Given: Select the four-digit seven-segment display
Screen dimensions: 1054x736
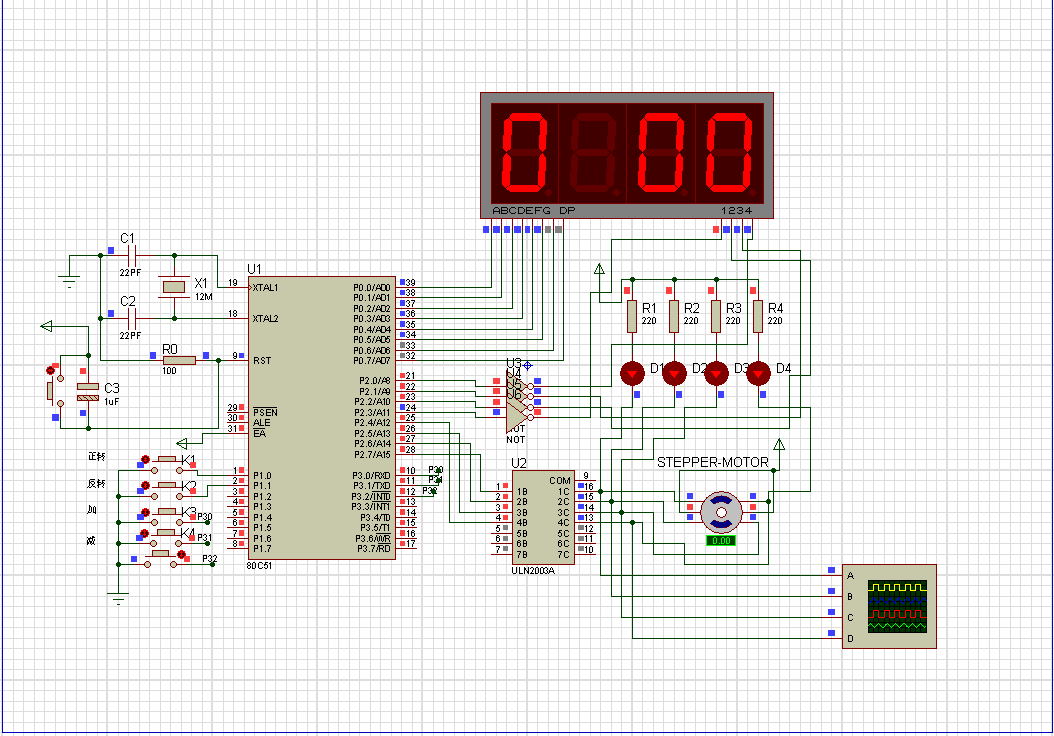Looking at the screenshot, I should [x=627, y=155].
